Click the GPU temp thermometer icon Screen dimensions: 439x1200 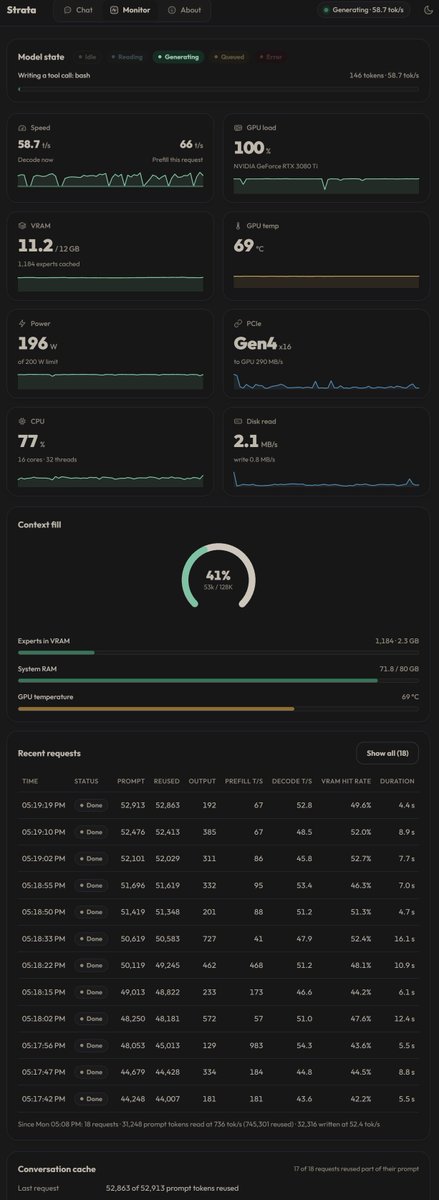click(x=238, y=226)
